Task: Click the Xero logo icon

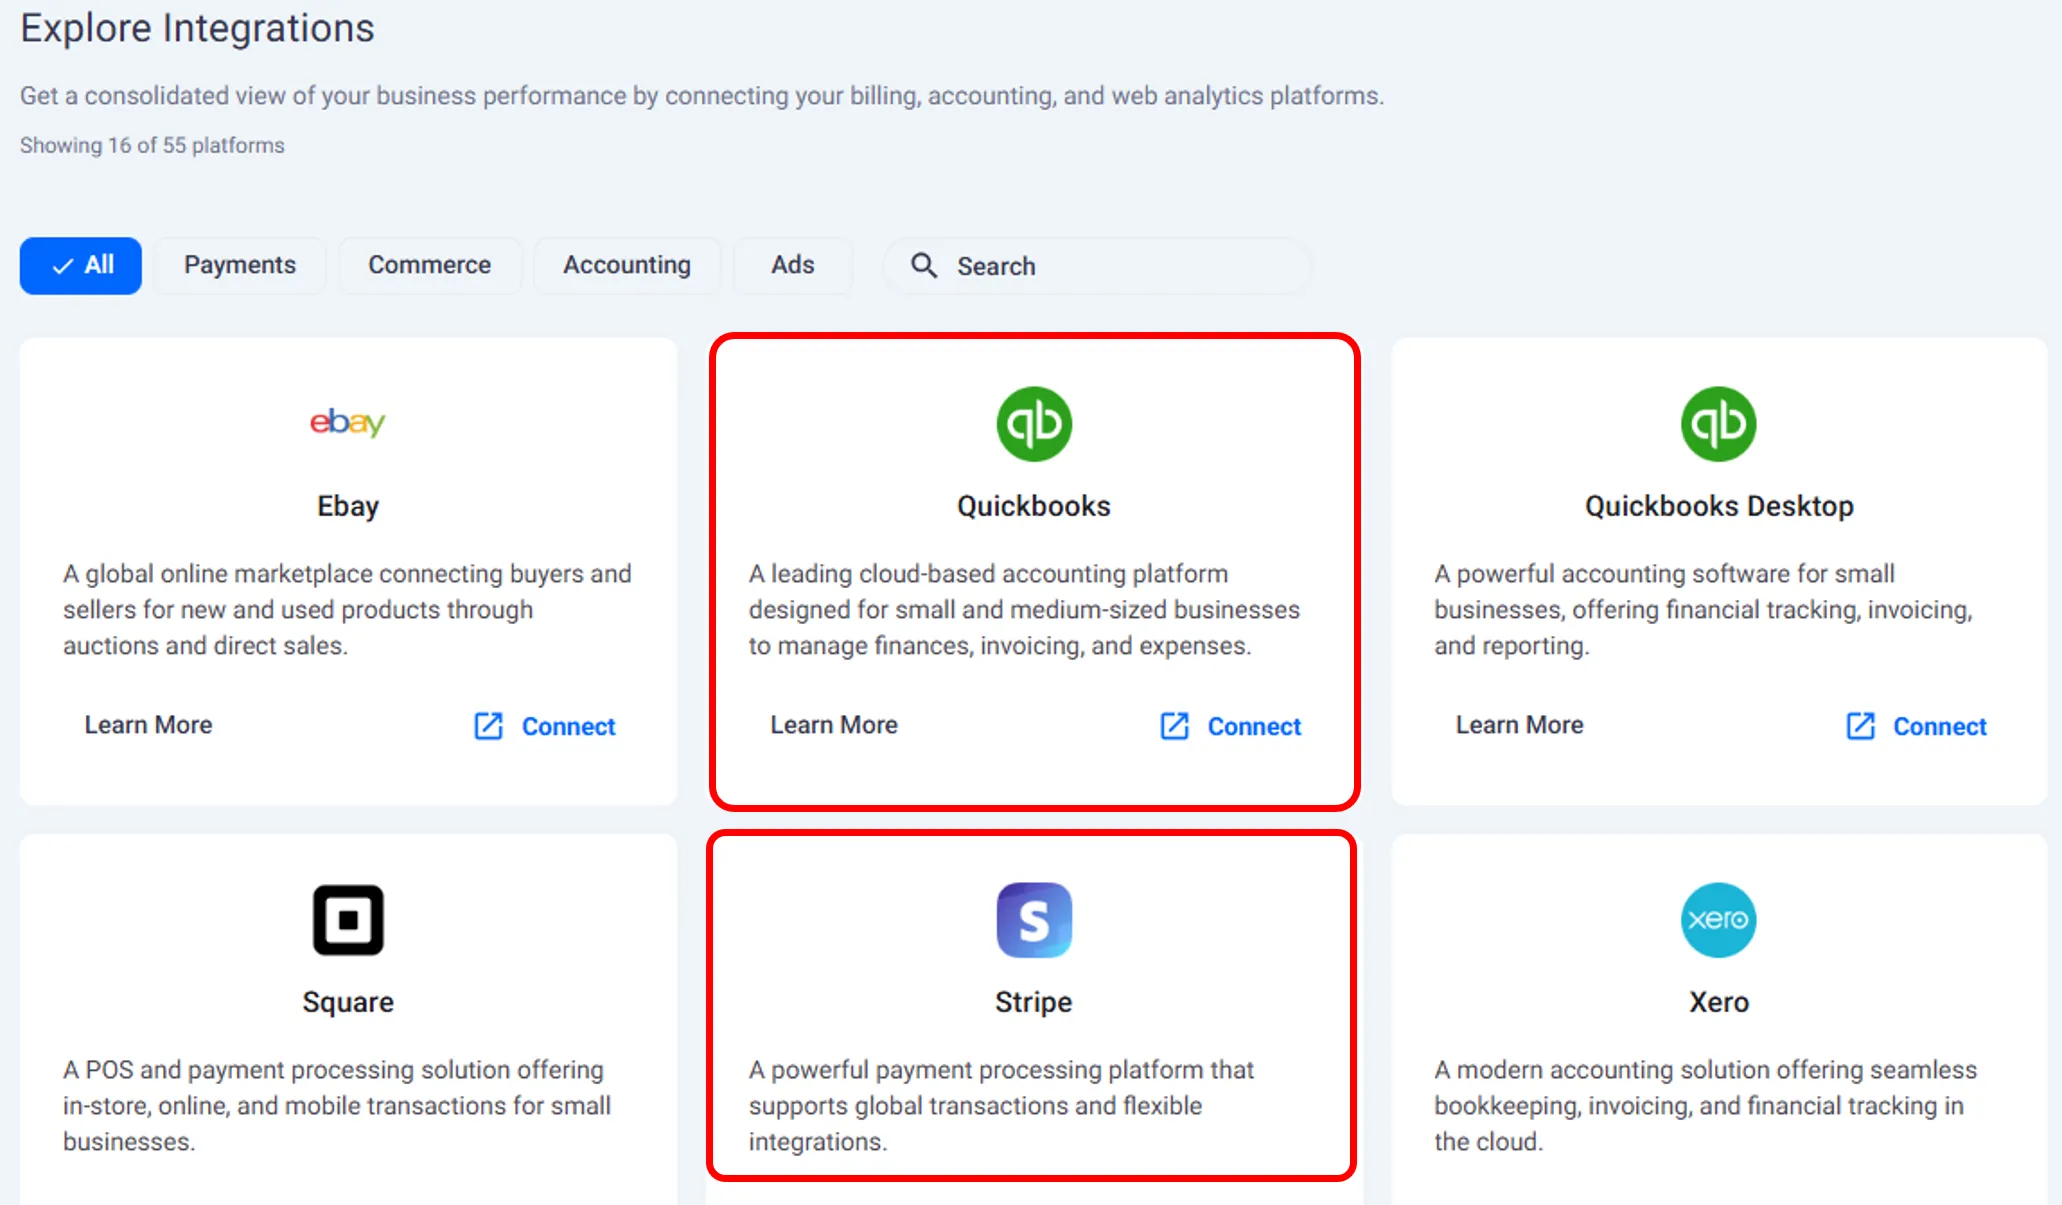Action: (1718, 920)
